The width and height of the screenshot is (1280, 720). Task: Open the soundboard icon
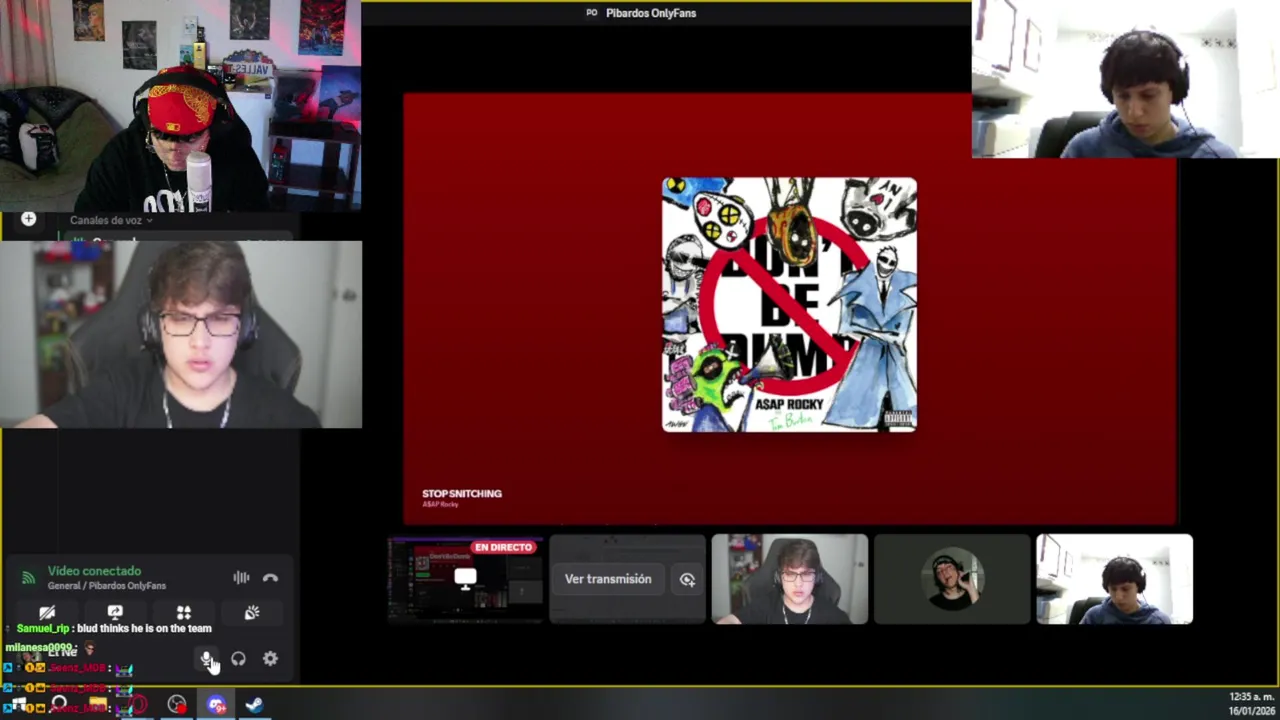click(x=252, y=612)
